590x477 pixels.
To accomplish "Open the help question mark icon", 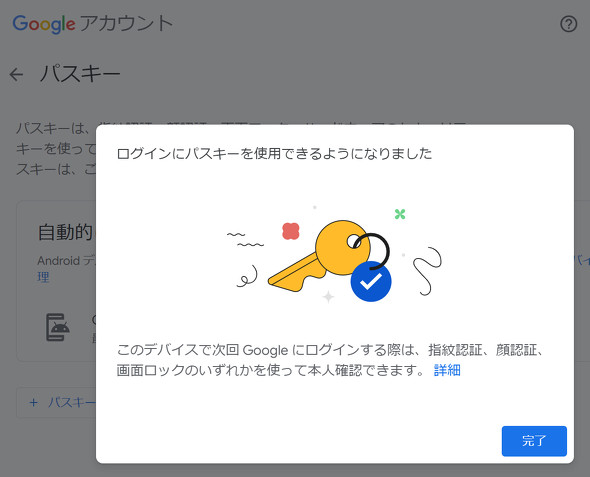I will [x=568, y=24].
